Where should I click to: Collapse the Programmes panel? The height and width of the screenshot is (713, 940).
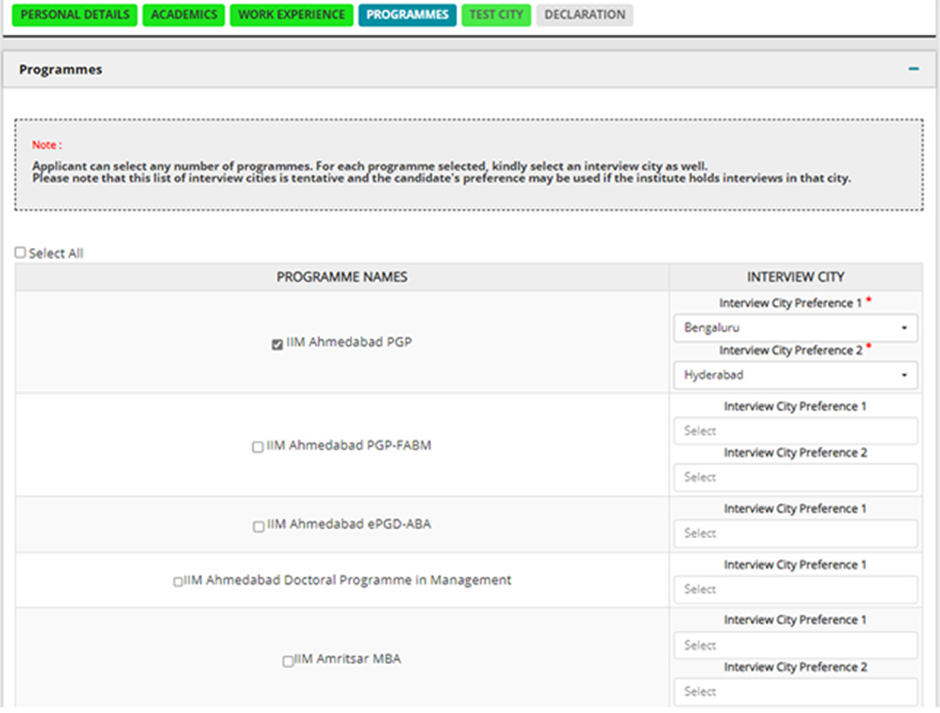click(912, 69)
